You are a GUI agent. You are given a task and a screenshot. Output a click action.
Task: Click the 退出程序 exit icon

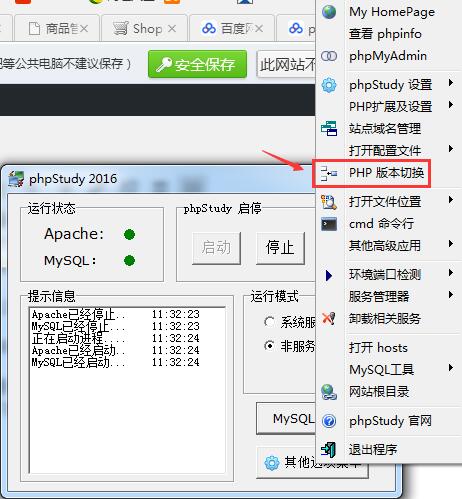(x=329, y=449)
